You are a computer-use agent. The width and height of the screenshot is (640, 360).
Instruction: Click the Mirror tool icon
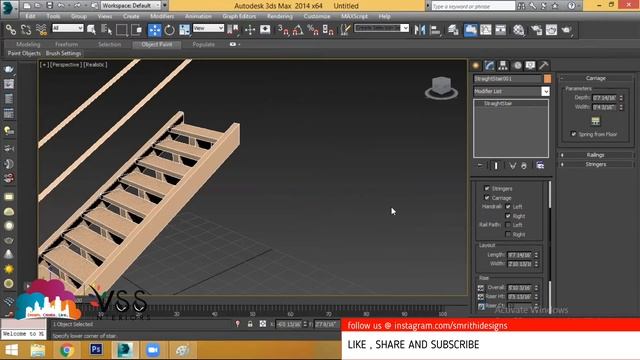[x=420, y=29]
